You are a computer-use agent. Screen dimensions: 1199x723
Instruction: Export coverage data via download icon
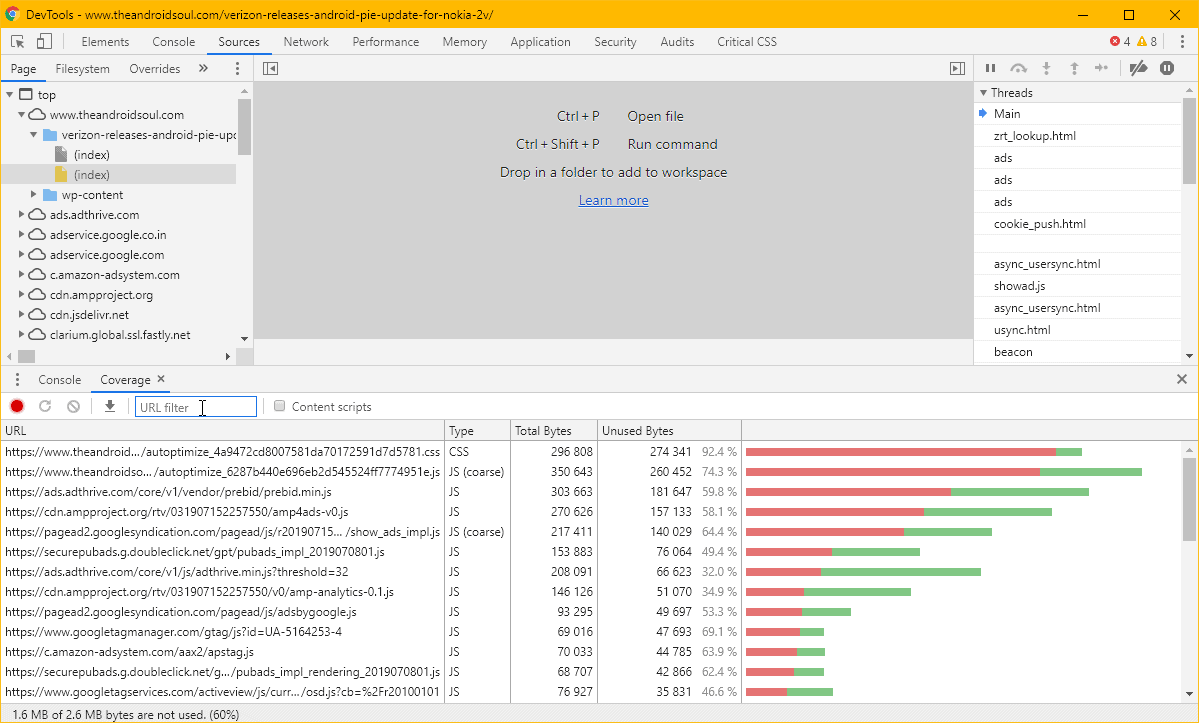click(x=110, y=406)
